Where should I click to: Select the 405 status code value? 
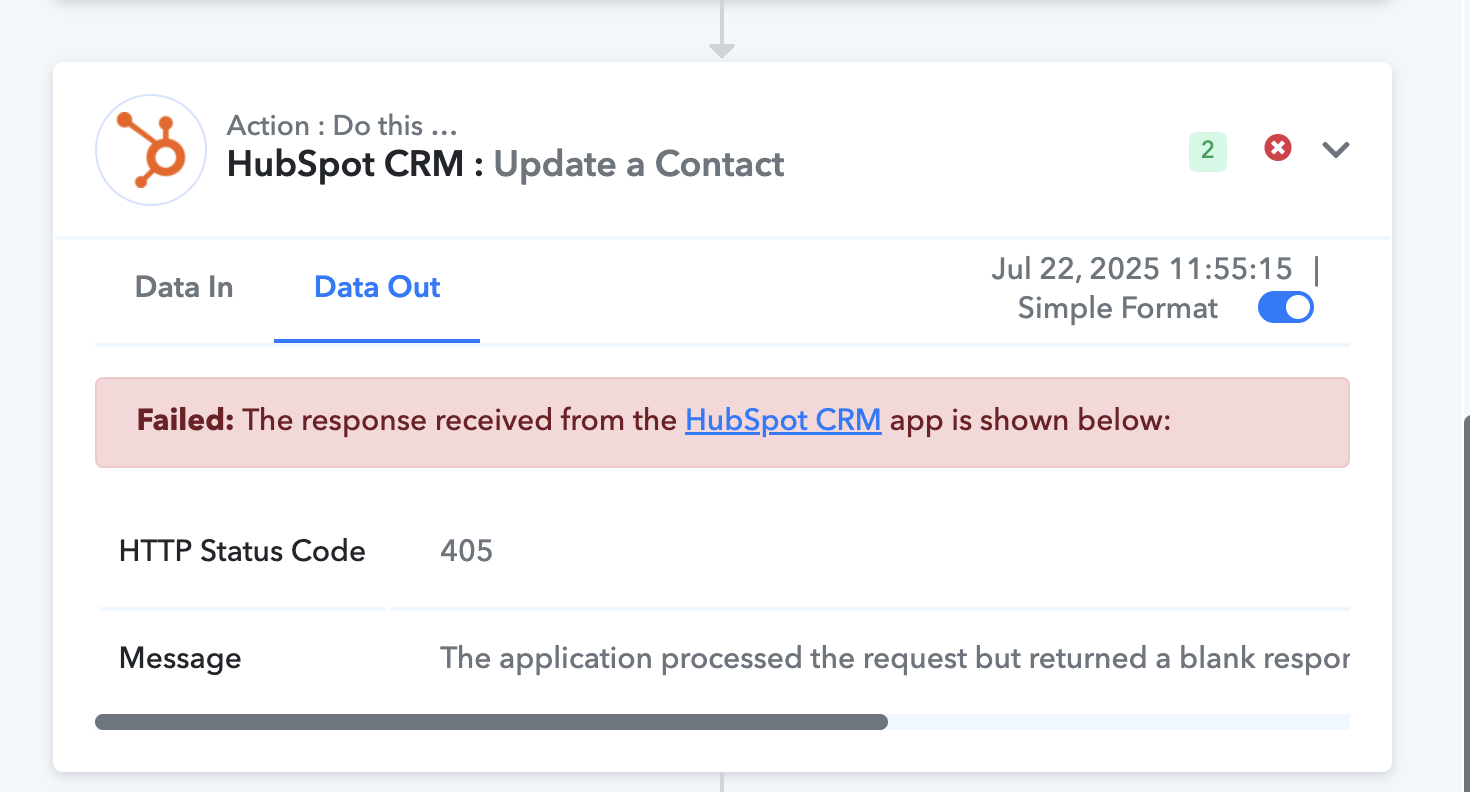[x=466, y=551]
